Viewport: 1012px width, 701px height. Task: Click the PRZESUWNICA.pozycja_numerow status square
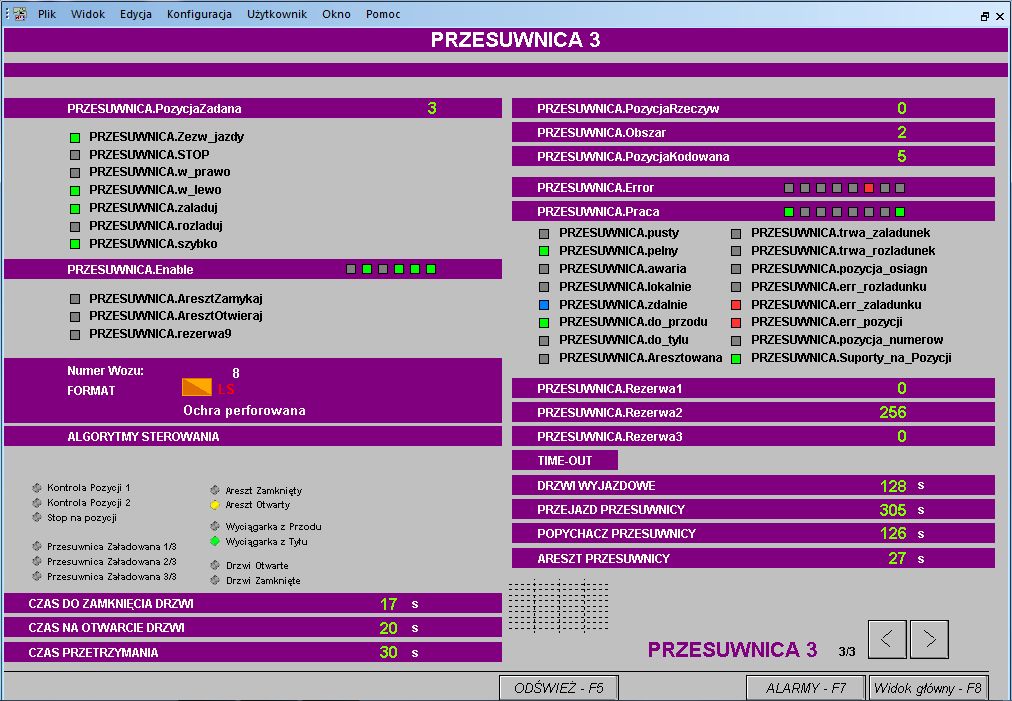736,340
